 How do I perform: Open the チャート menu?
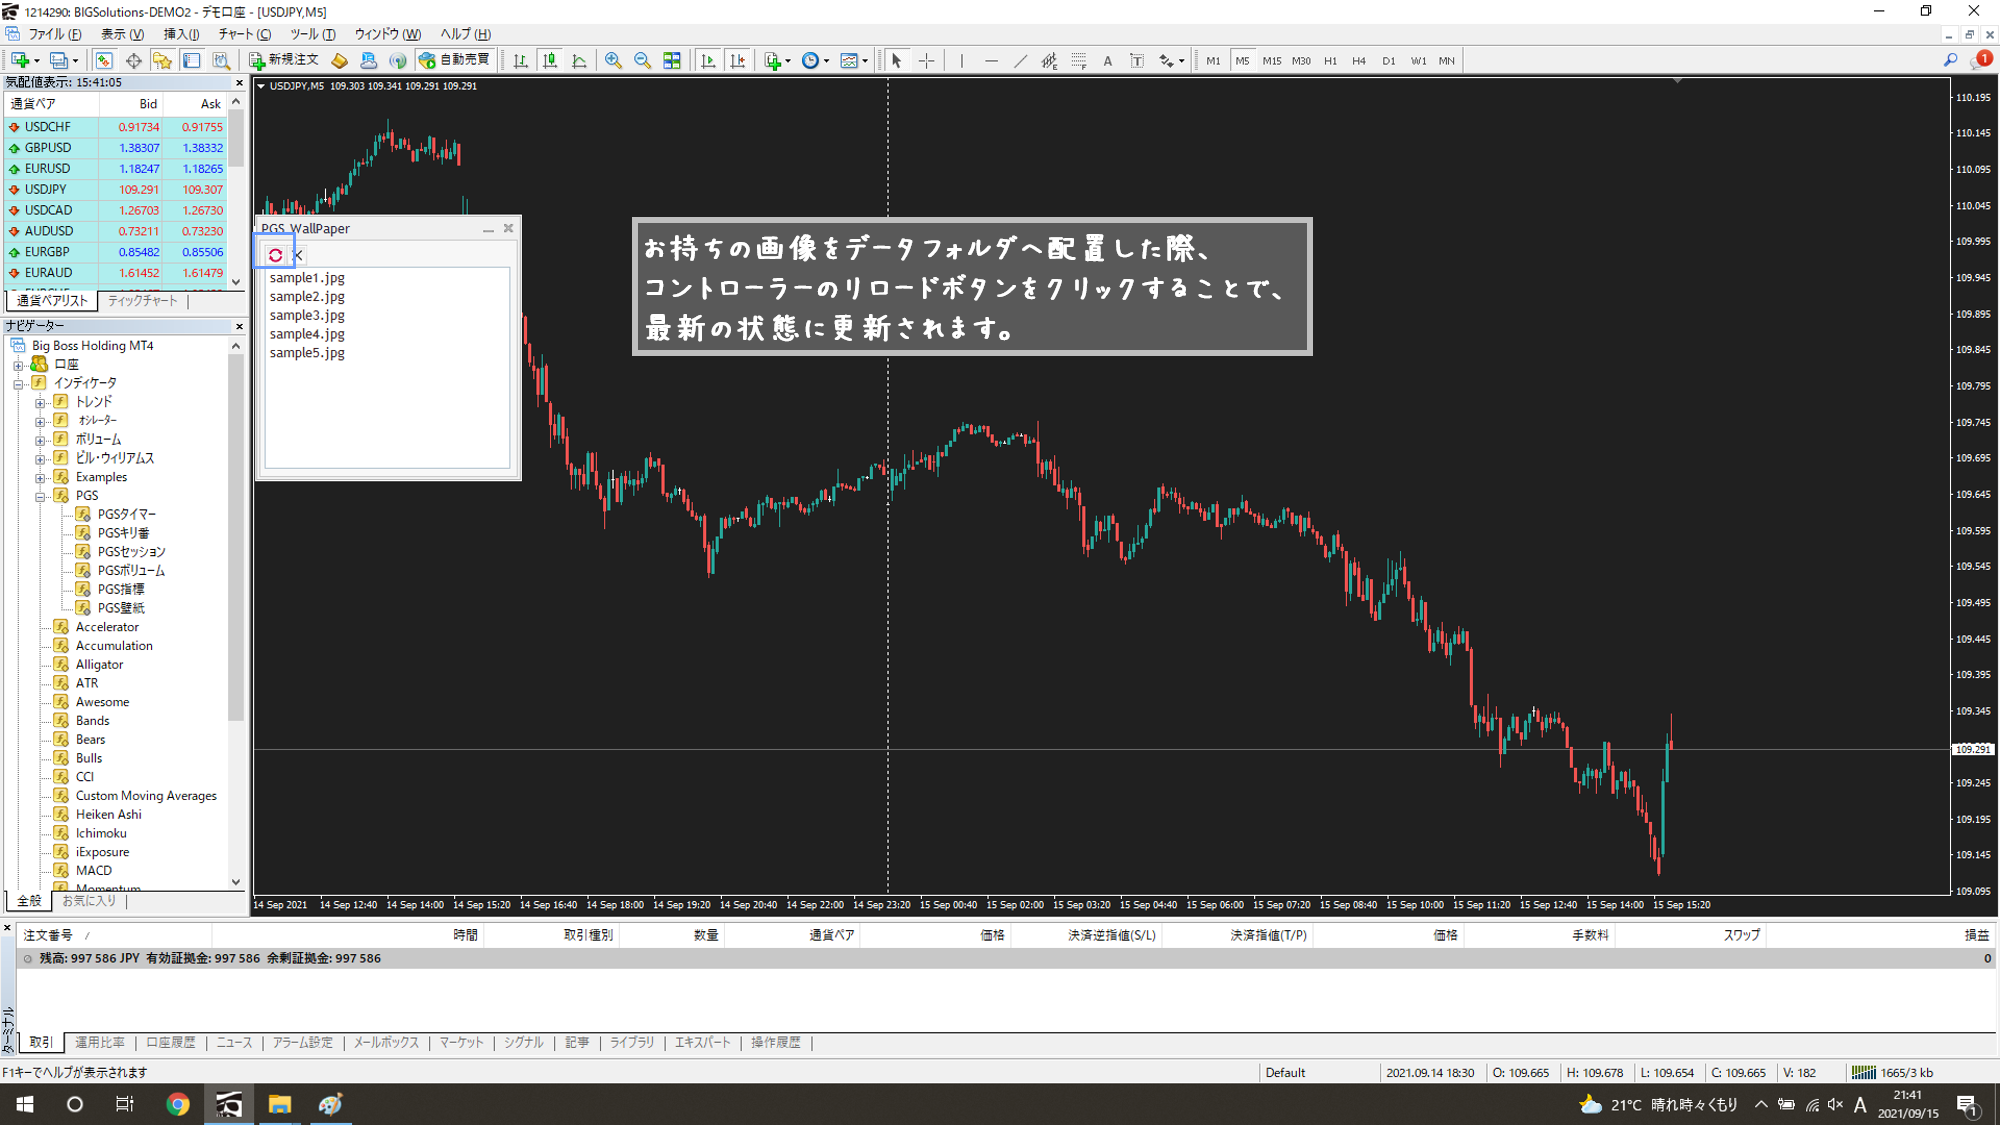(x=243, y=34)
